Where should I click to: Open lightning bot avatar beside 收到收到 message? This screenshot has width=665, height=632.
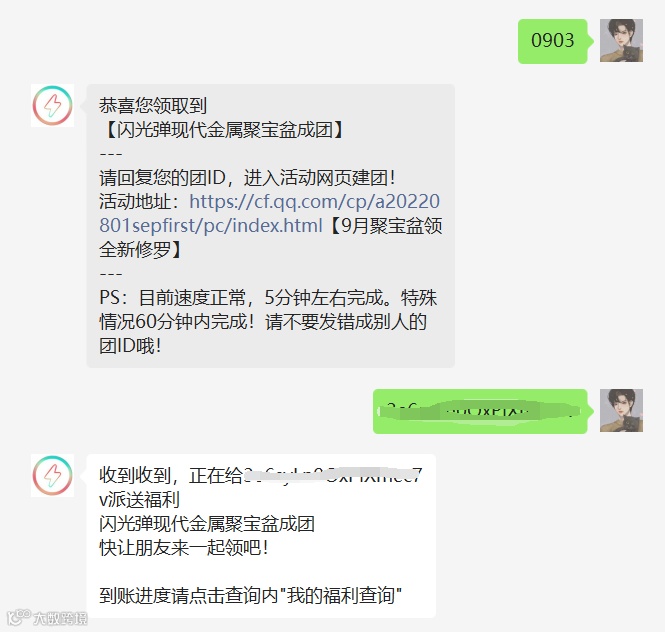click(53, 475)
